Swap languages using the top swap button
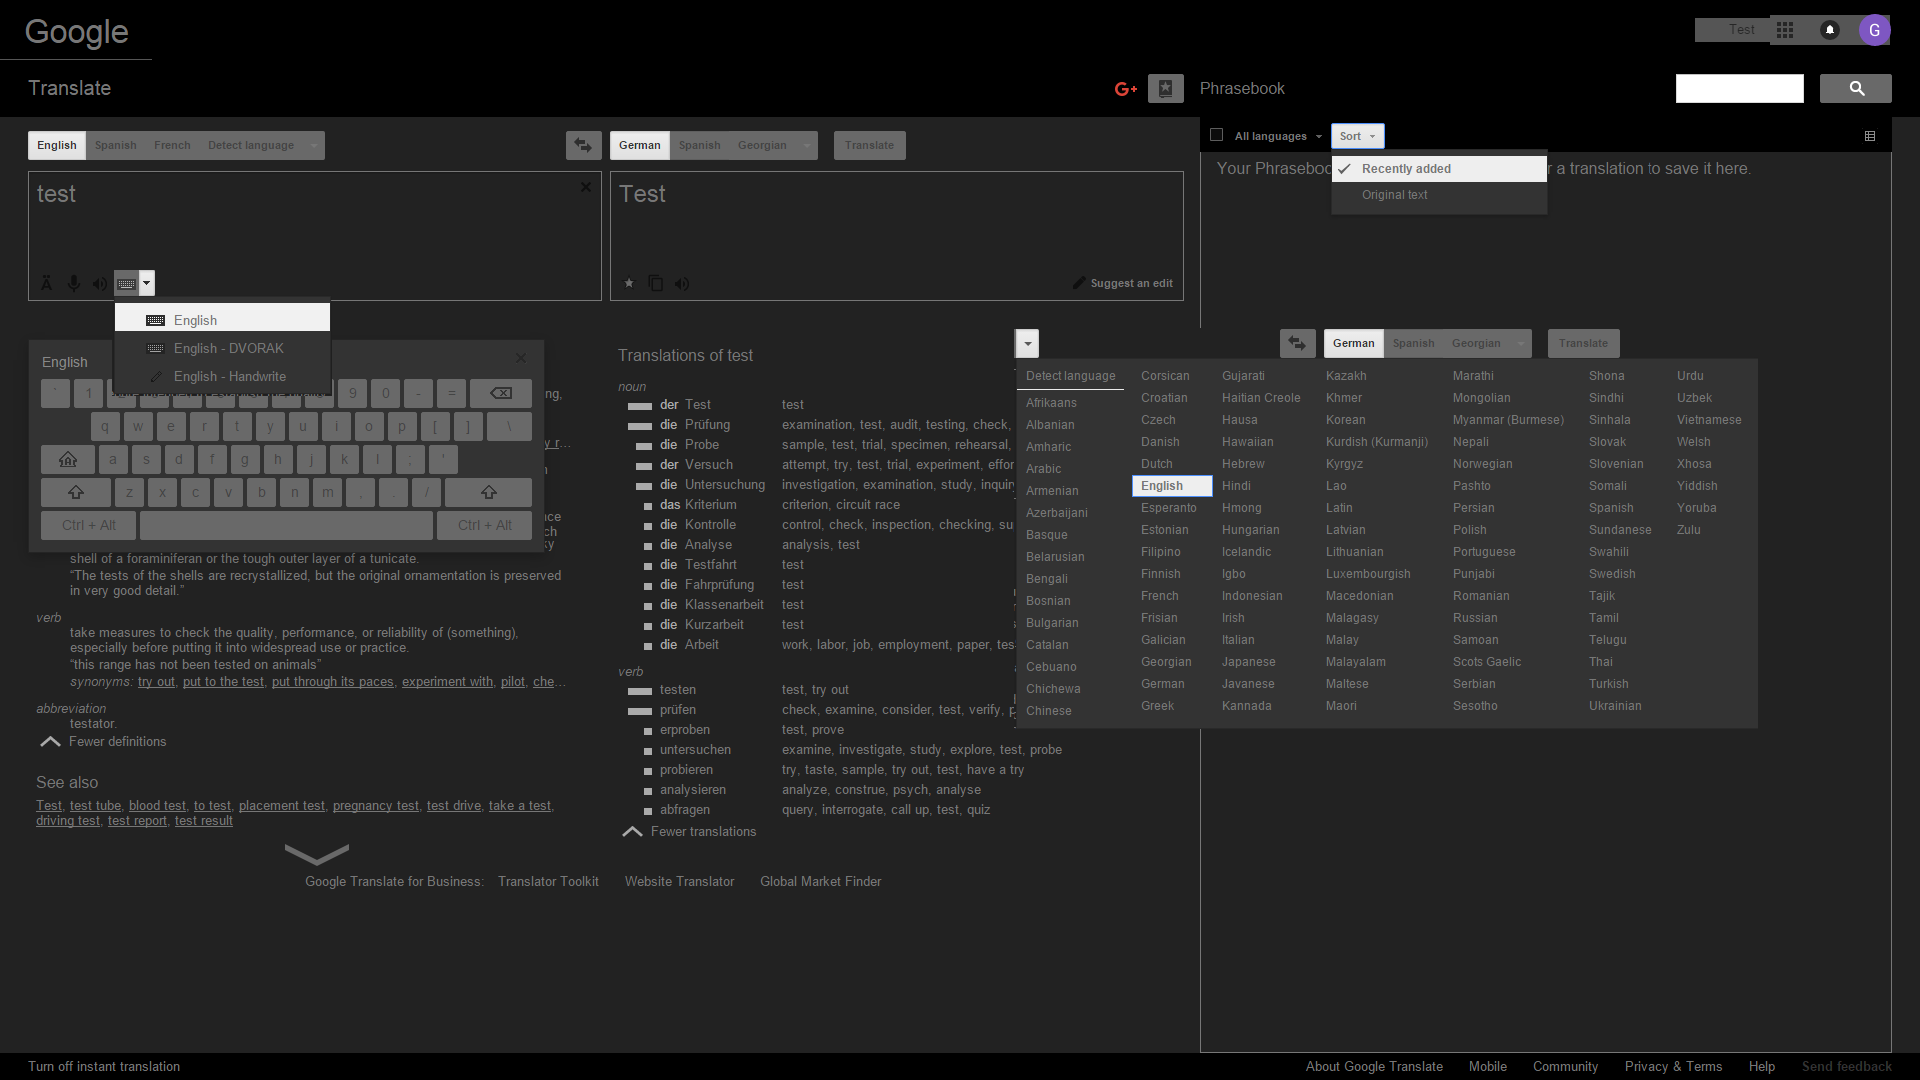This screenshot has width=1920, height=1080. pyautogui.click(x=583, y=145)
